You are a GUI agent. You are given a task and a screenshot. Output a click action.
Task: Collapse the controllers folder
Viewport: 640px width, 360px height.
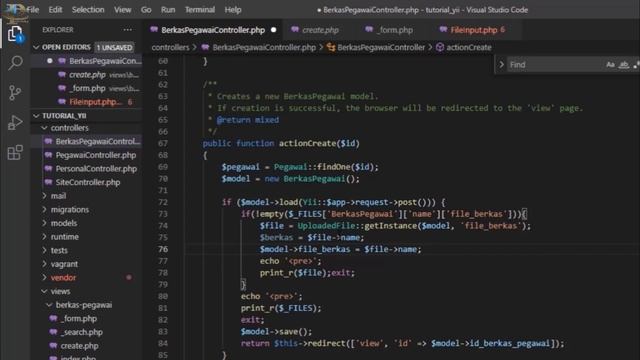click(x=44, y=128)
